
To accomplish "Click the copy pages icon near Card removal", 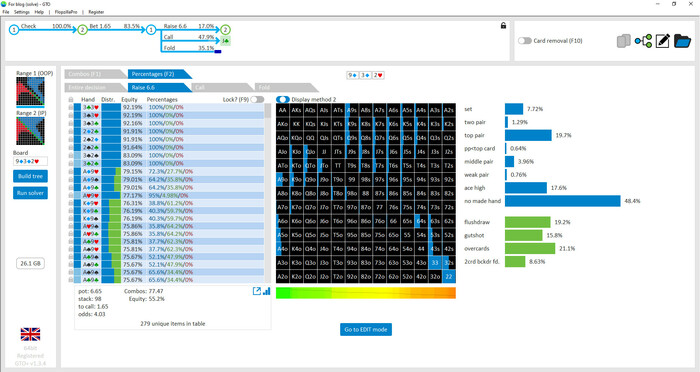I will click(x=624, y=41).
